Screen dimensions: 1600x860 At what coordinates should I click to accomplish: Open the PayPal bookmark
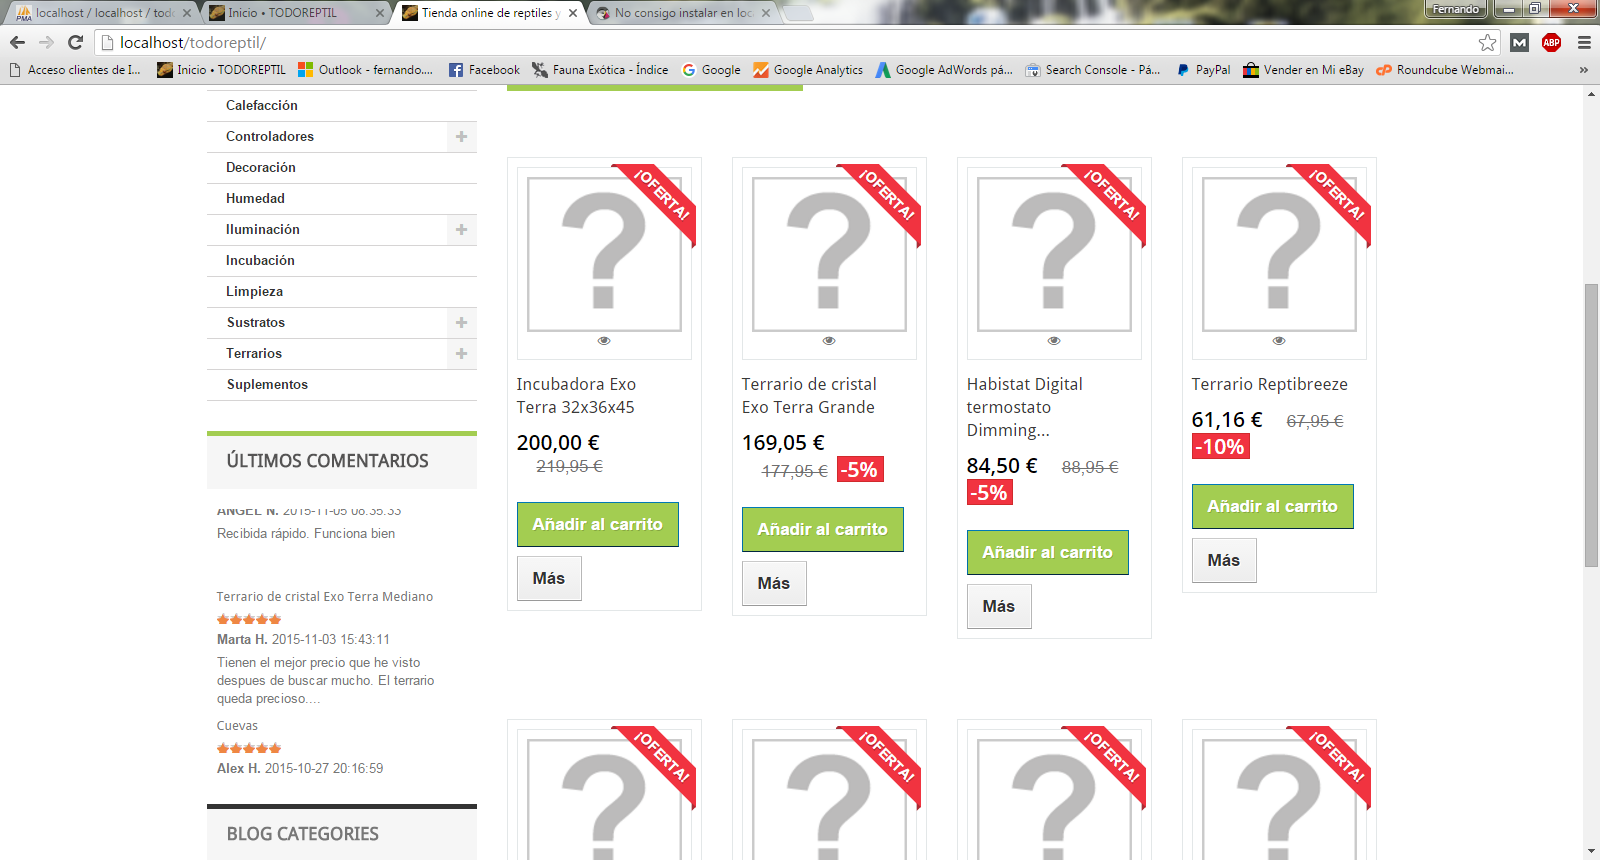pos(1203,70)
